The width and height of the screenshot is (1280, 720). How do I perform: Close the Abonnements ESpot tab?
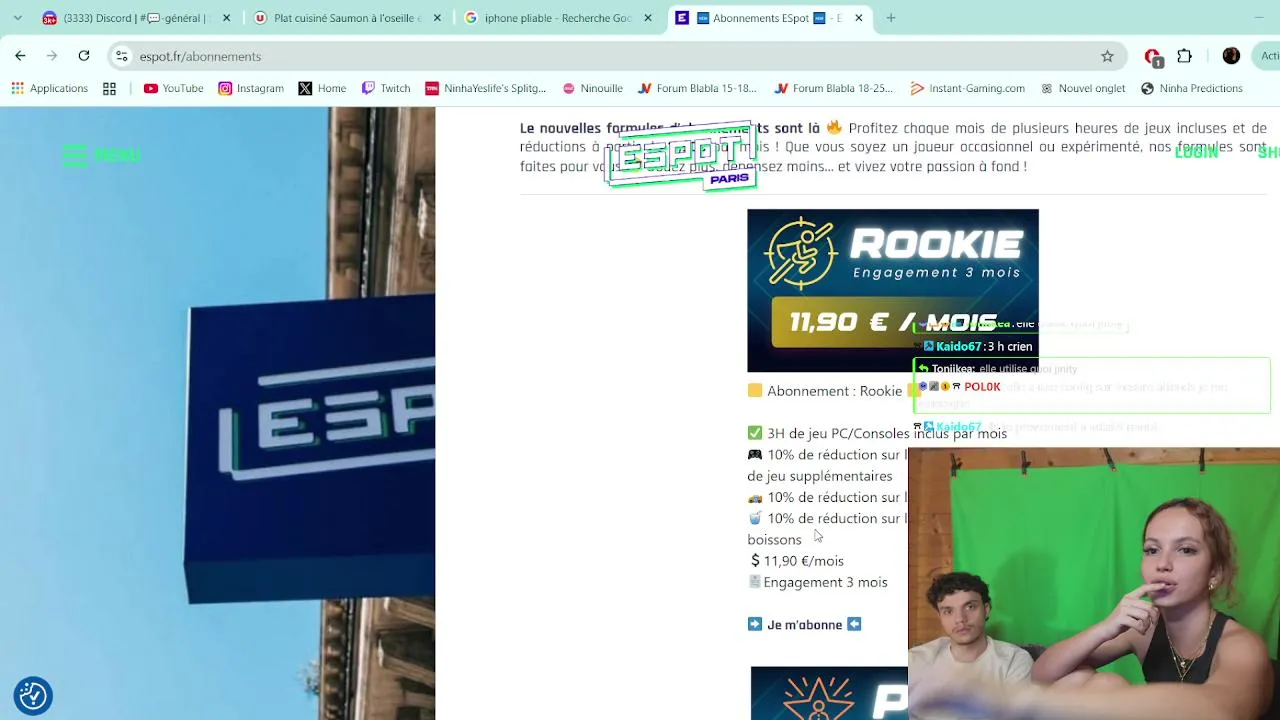coord(858,18)
